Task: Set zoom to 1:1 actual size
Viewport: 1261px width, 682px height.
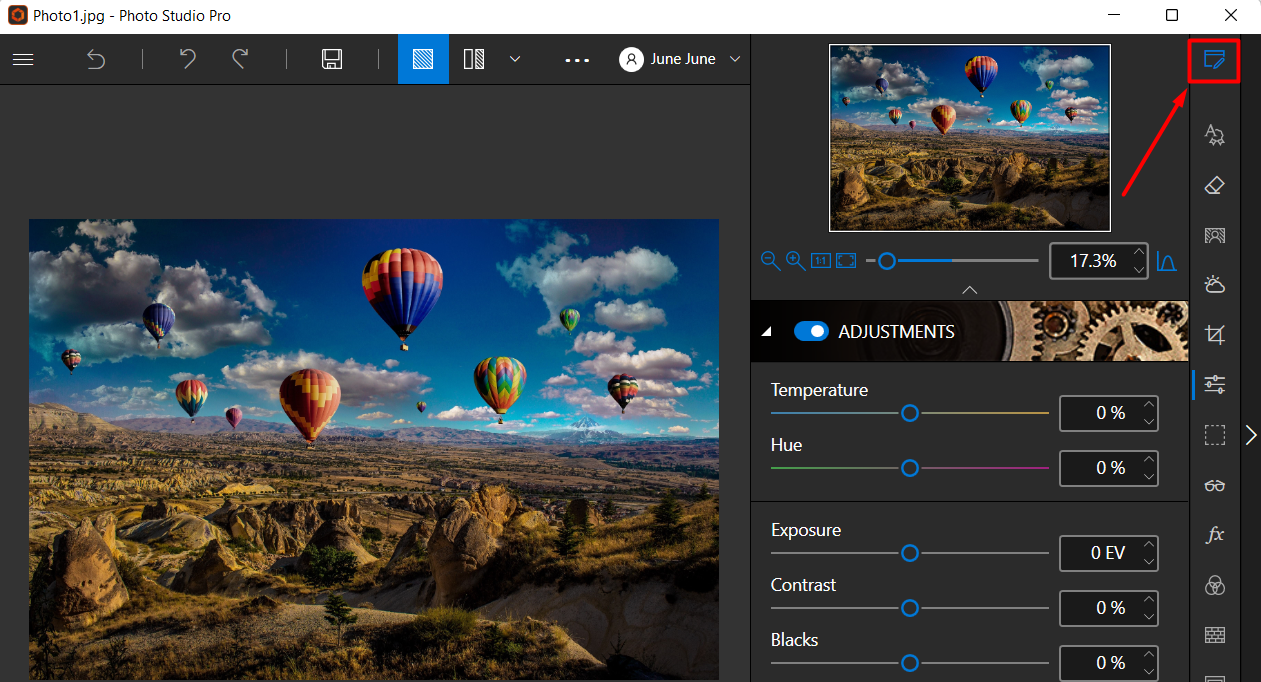Action: click(821, 261)
